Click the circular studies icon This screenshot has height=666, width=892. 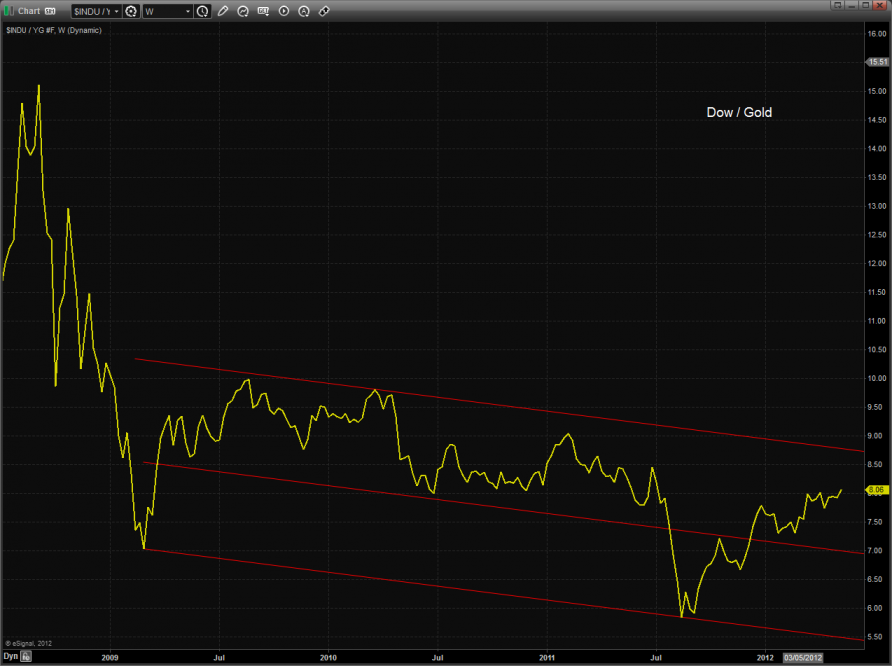pyautogui.click(x=243, y=11)
